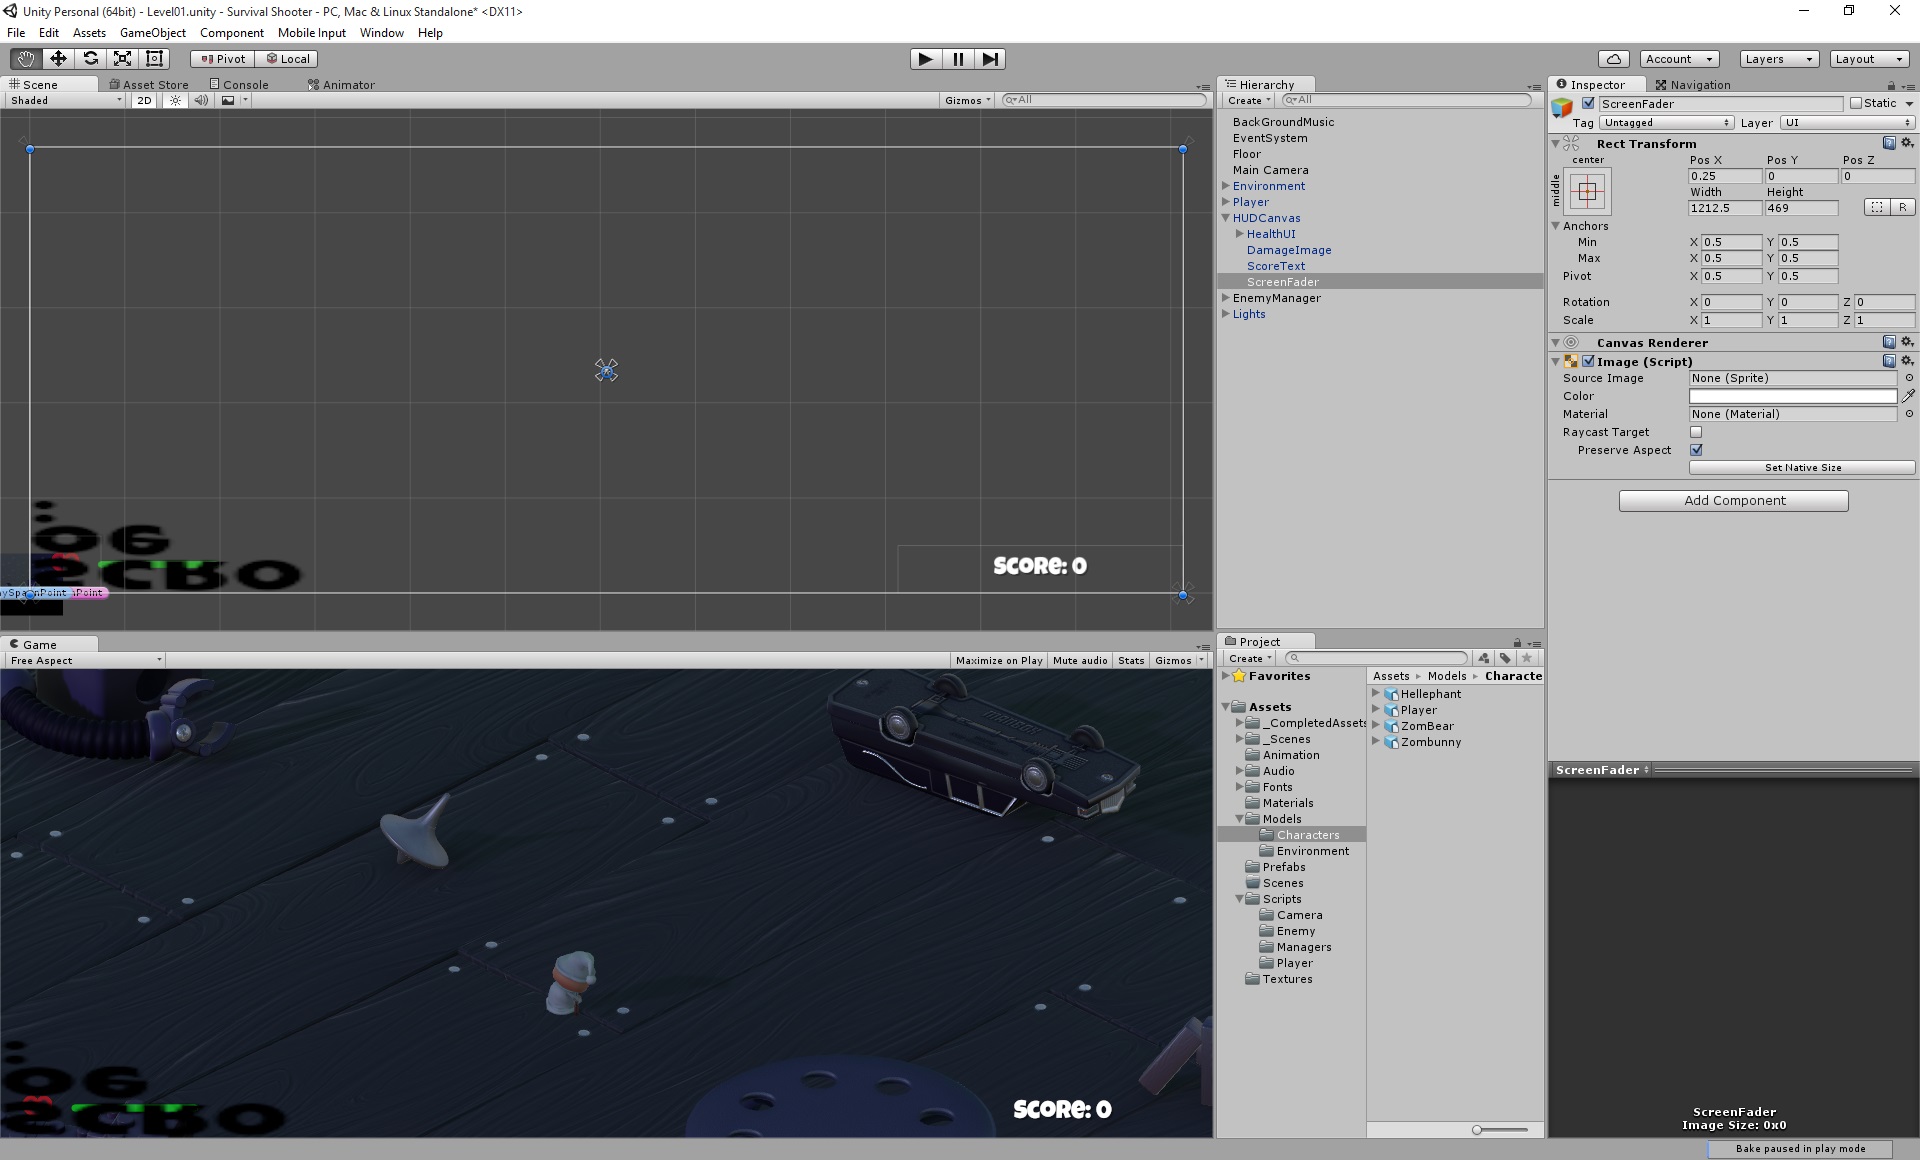This screenshot has width=1920, height=1160.
Task: Switch to Asset Store tab
Action: (x=148, y=85)
